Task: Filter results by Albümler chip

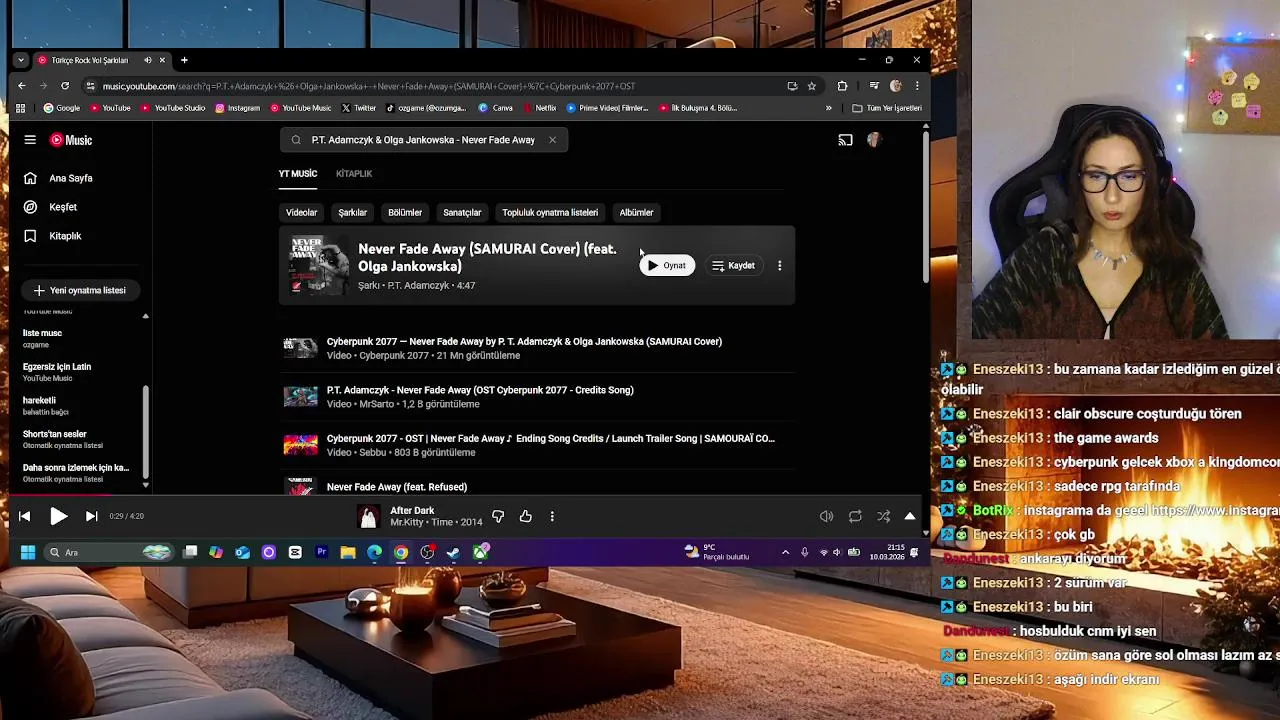Action: pyautogui.click(x=636, y=212)
